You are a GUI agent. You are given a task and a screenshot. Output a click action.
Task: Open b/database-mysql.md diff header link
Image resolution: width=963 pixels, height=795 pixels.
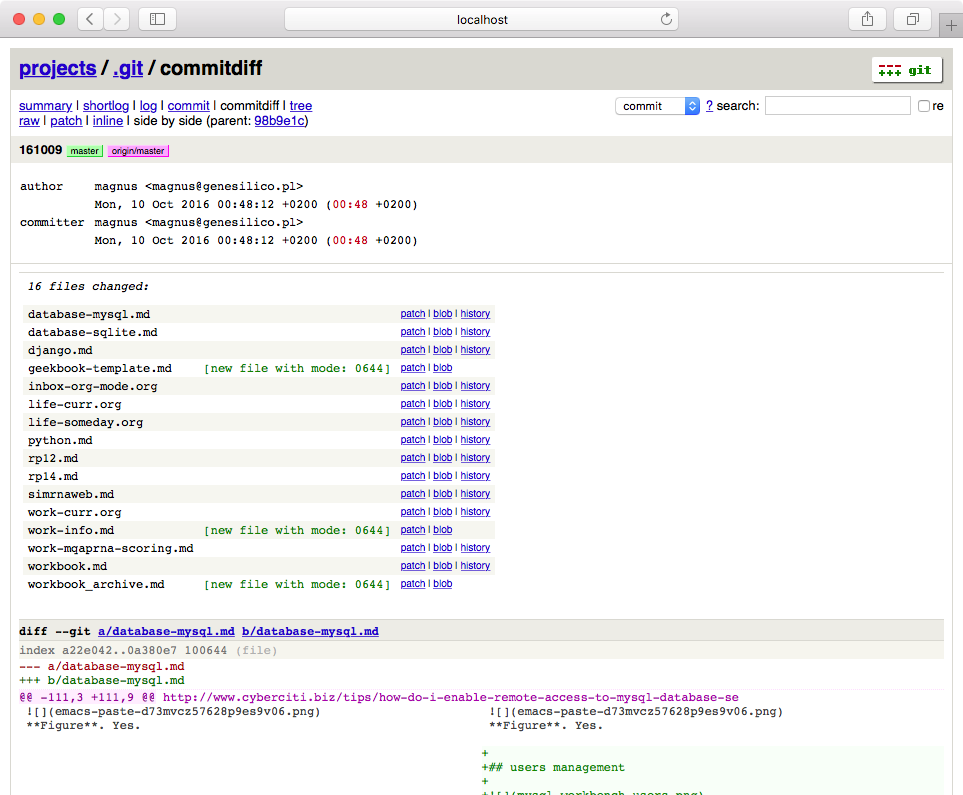pos(310,632)
